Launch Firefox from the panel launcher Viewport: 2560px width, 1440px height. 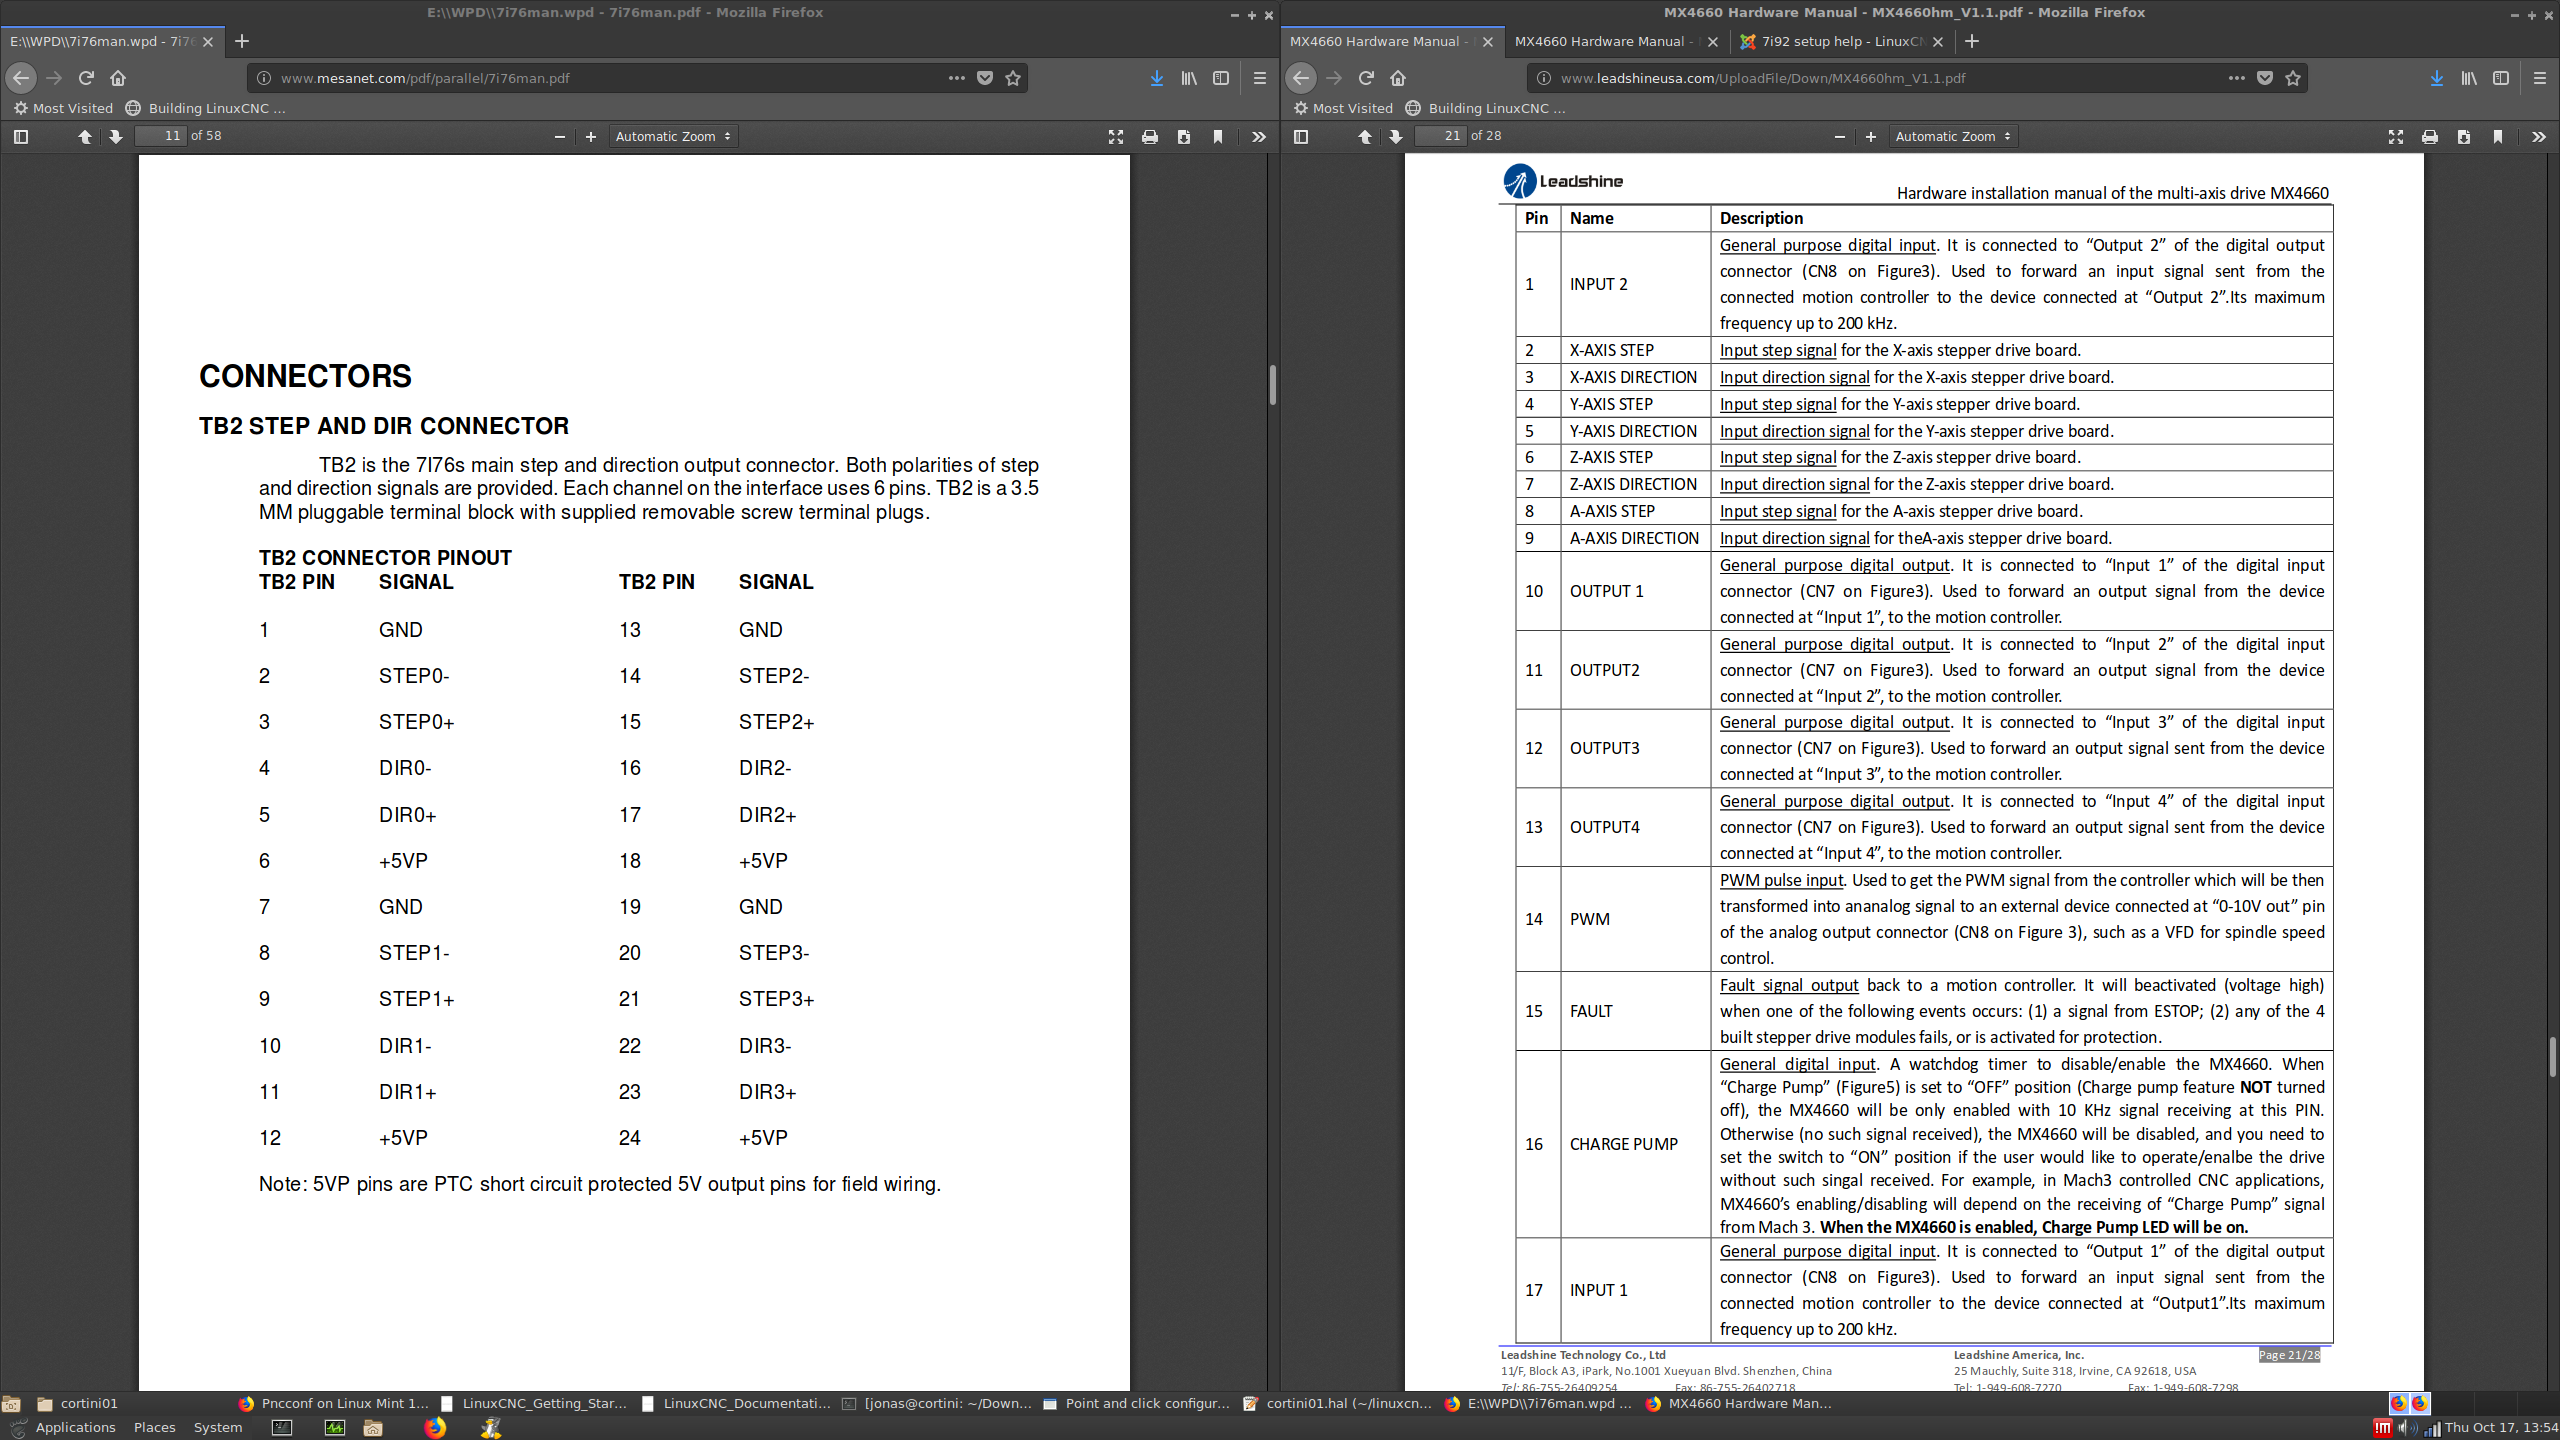pos(435,1427)
